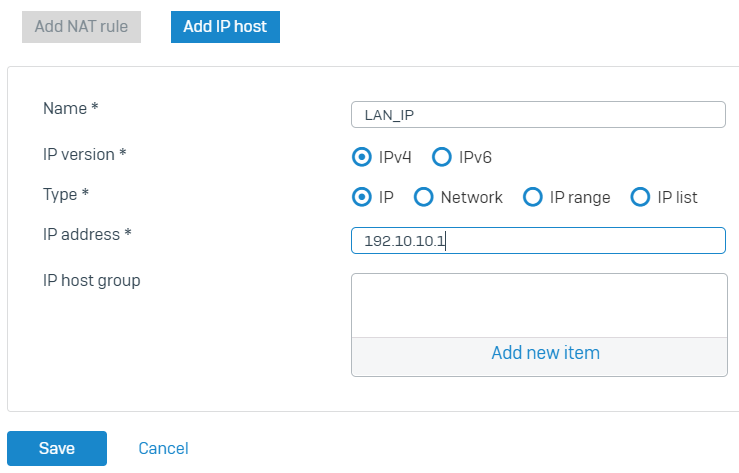The height and width of the screenshot is (473, 739).
Task: Choose the IP range type option
Action: coord(533,197)
